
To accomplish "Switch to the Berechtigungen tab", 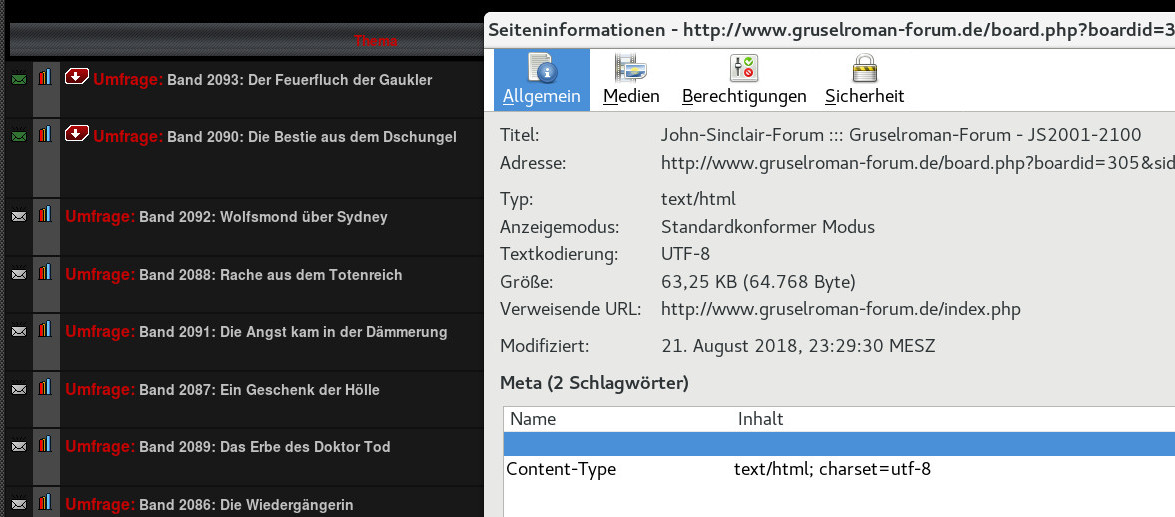I will (744, 79).
